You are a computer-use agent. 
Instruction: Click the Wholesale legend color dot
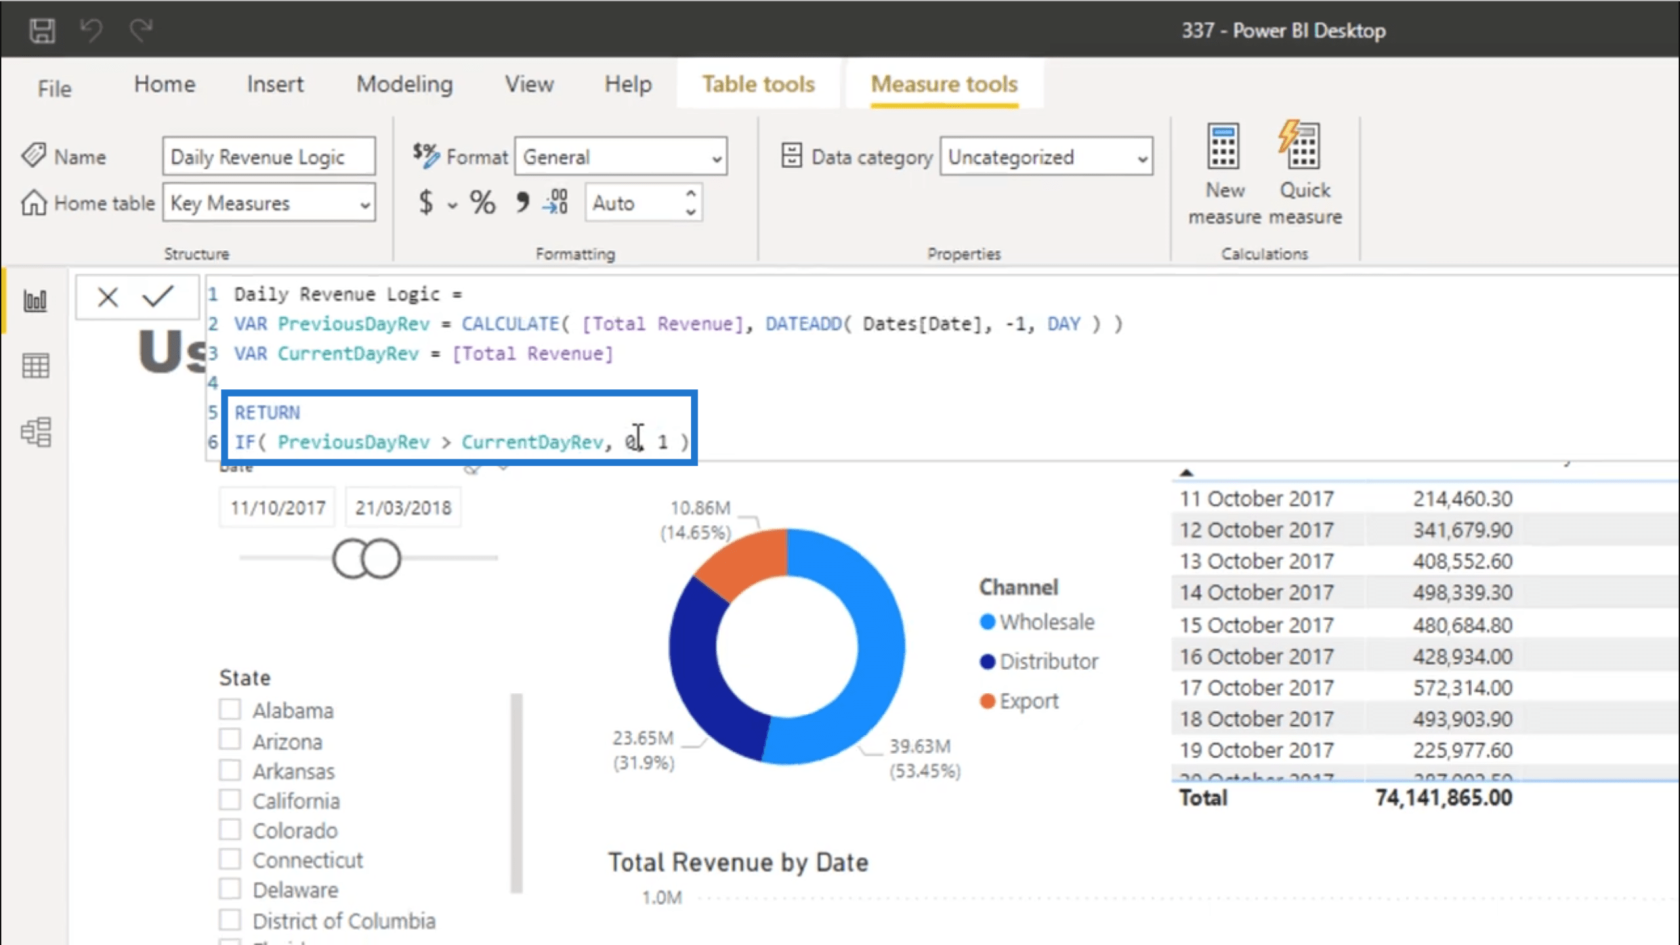988,622
